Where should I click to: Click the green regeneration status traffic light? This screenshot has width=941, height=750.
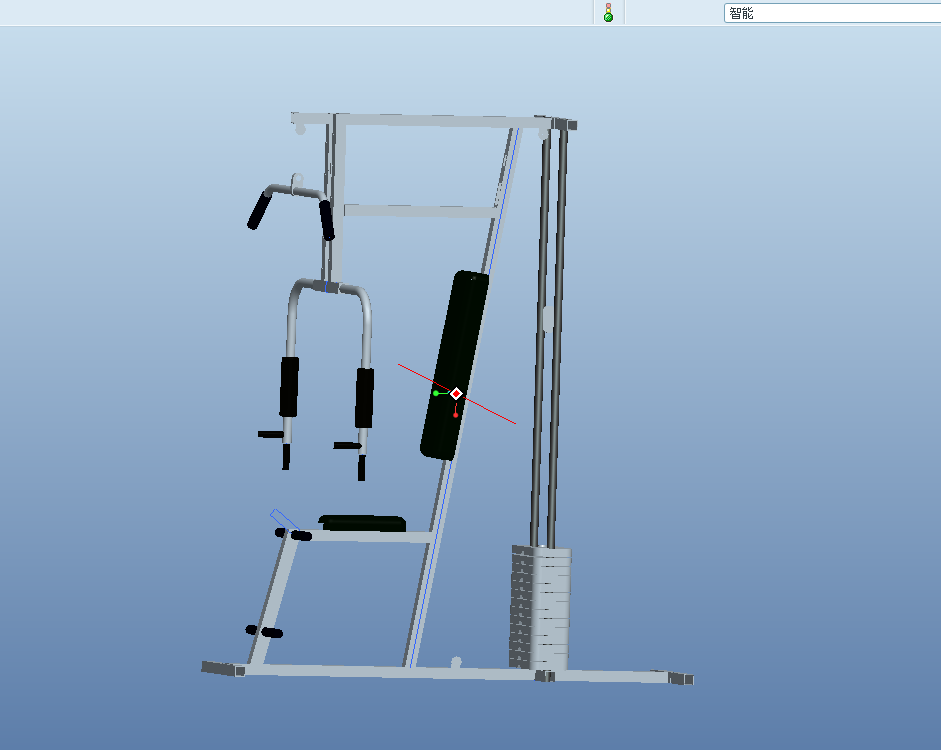click(x=608, y=13)
